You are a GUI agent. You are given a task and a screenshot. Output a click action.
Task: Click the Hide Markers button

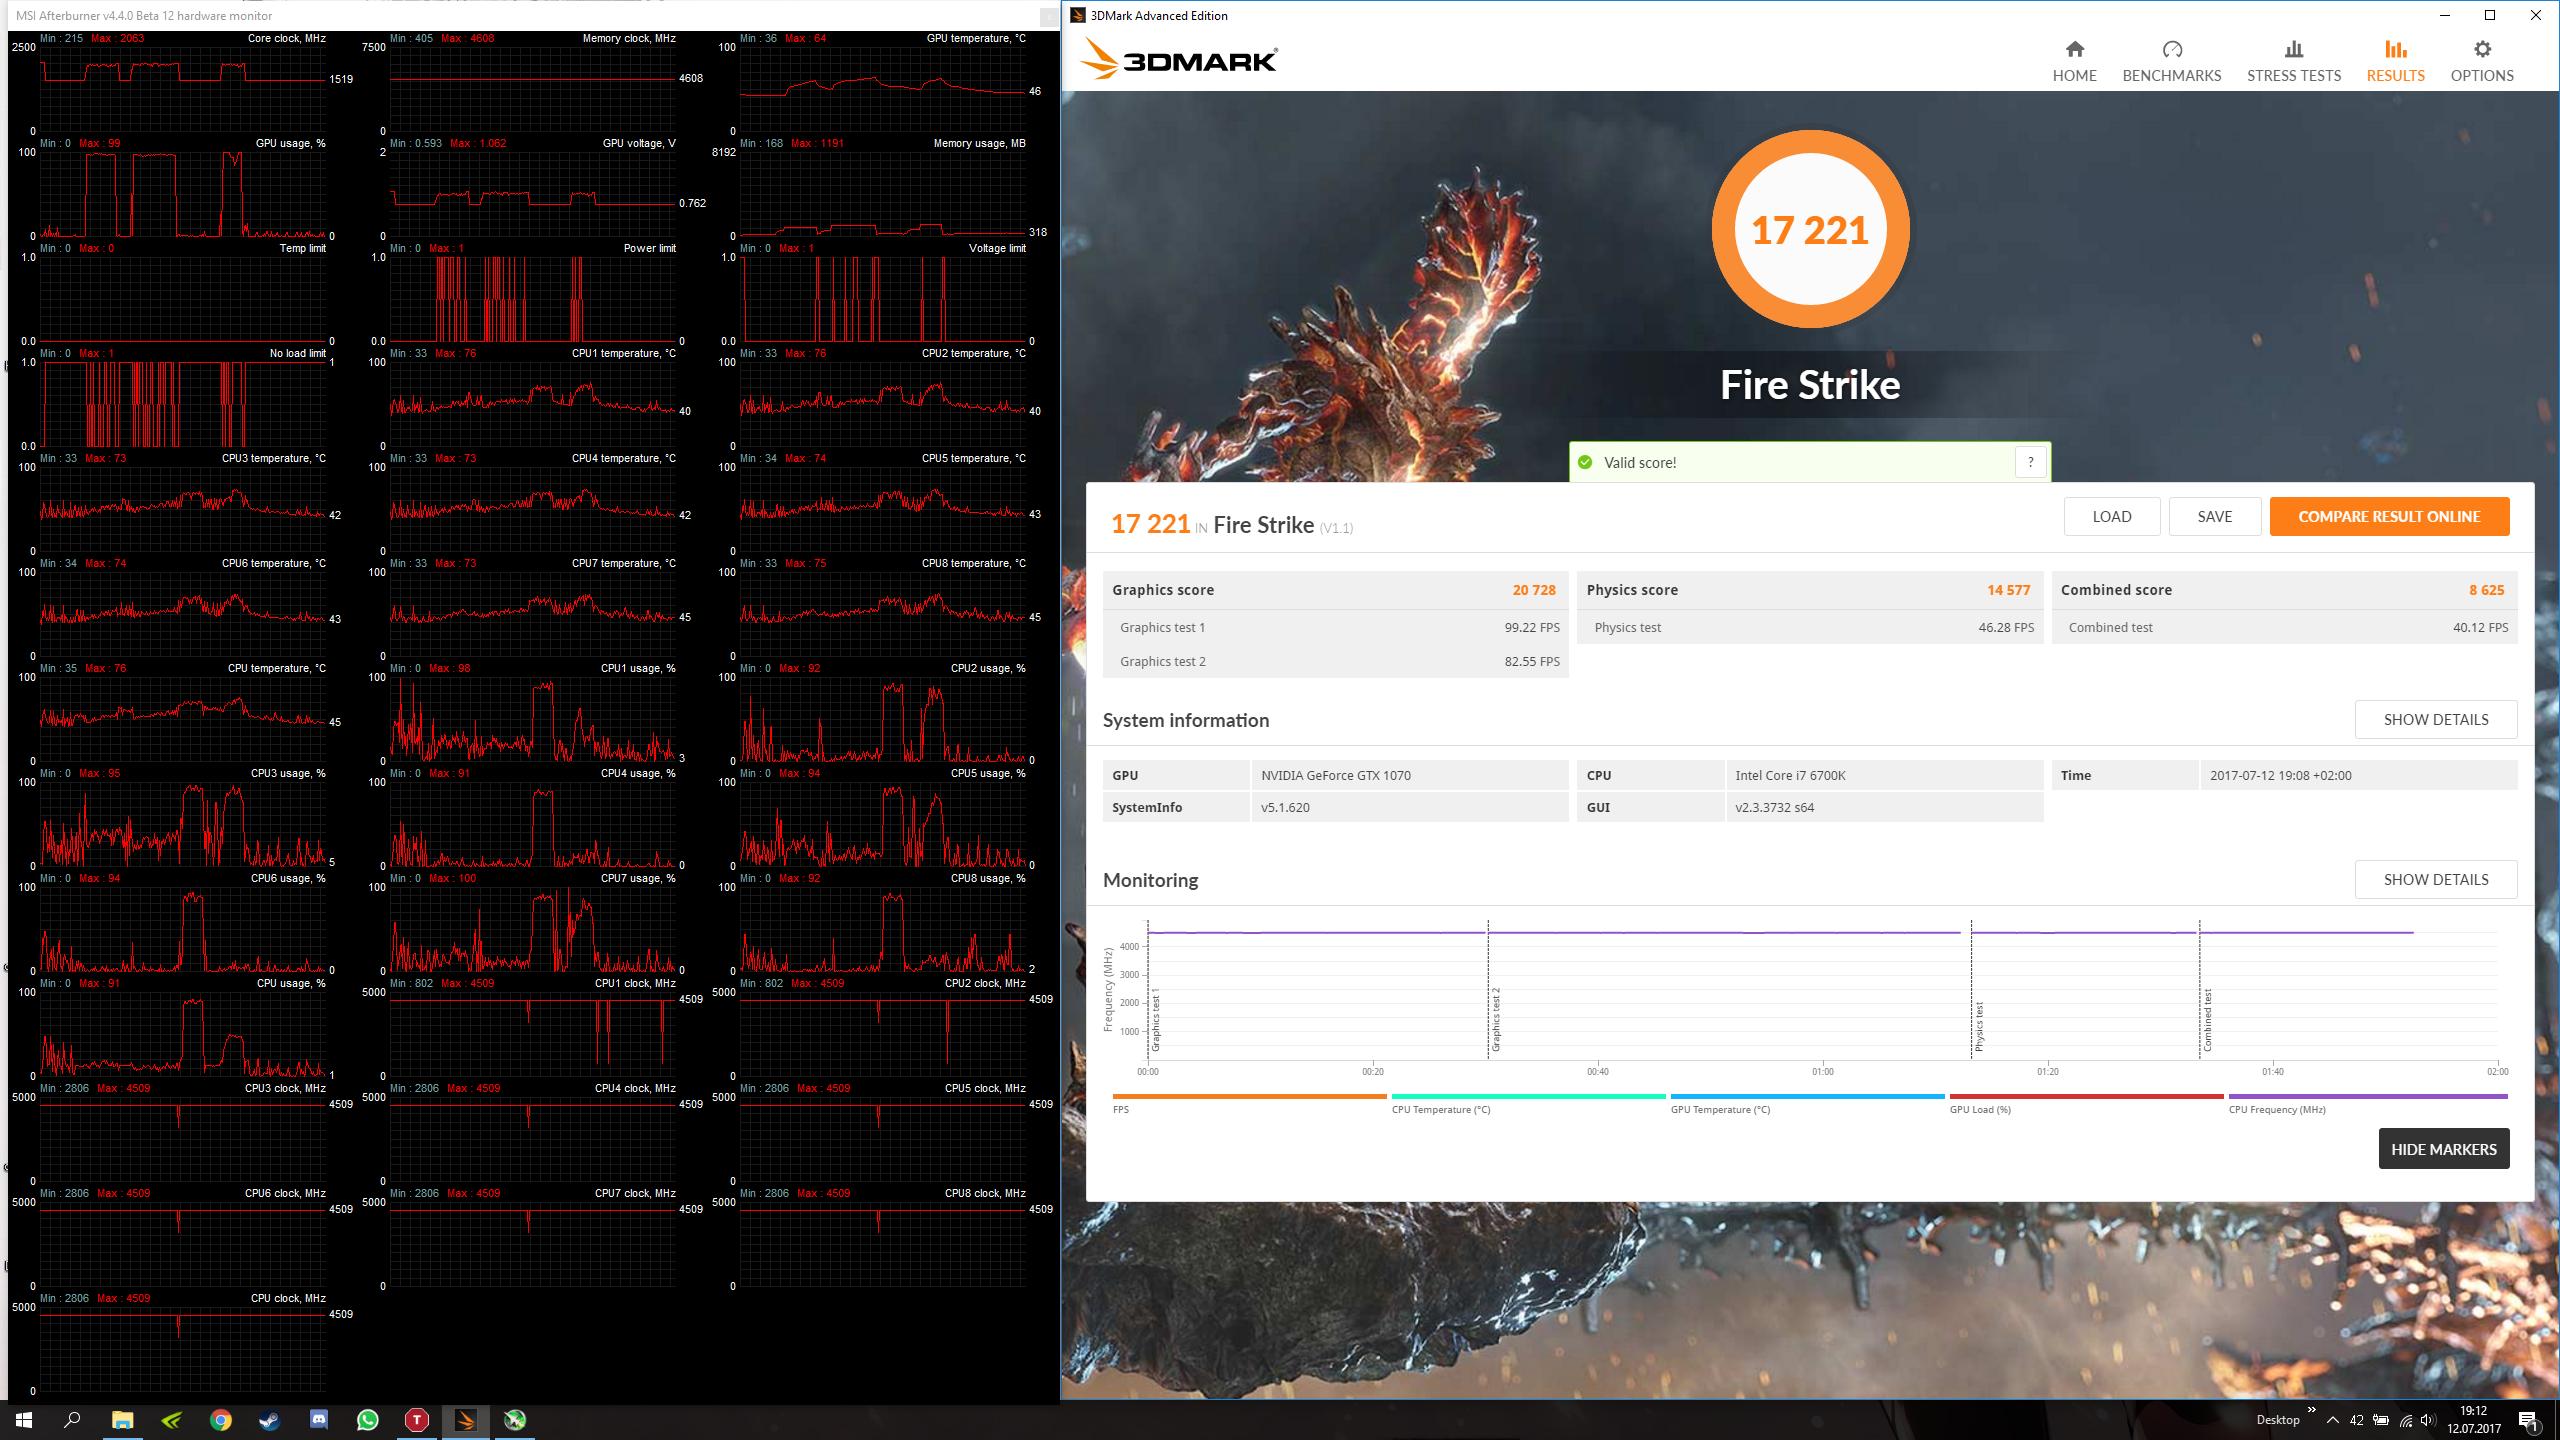click(x=2443, y=1149)
